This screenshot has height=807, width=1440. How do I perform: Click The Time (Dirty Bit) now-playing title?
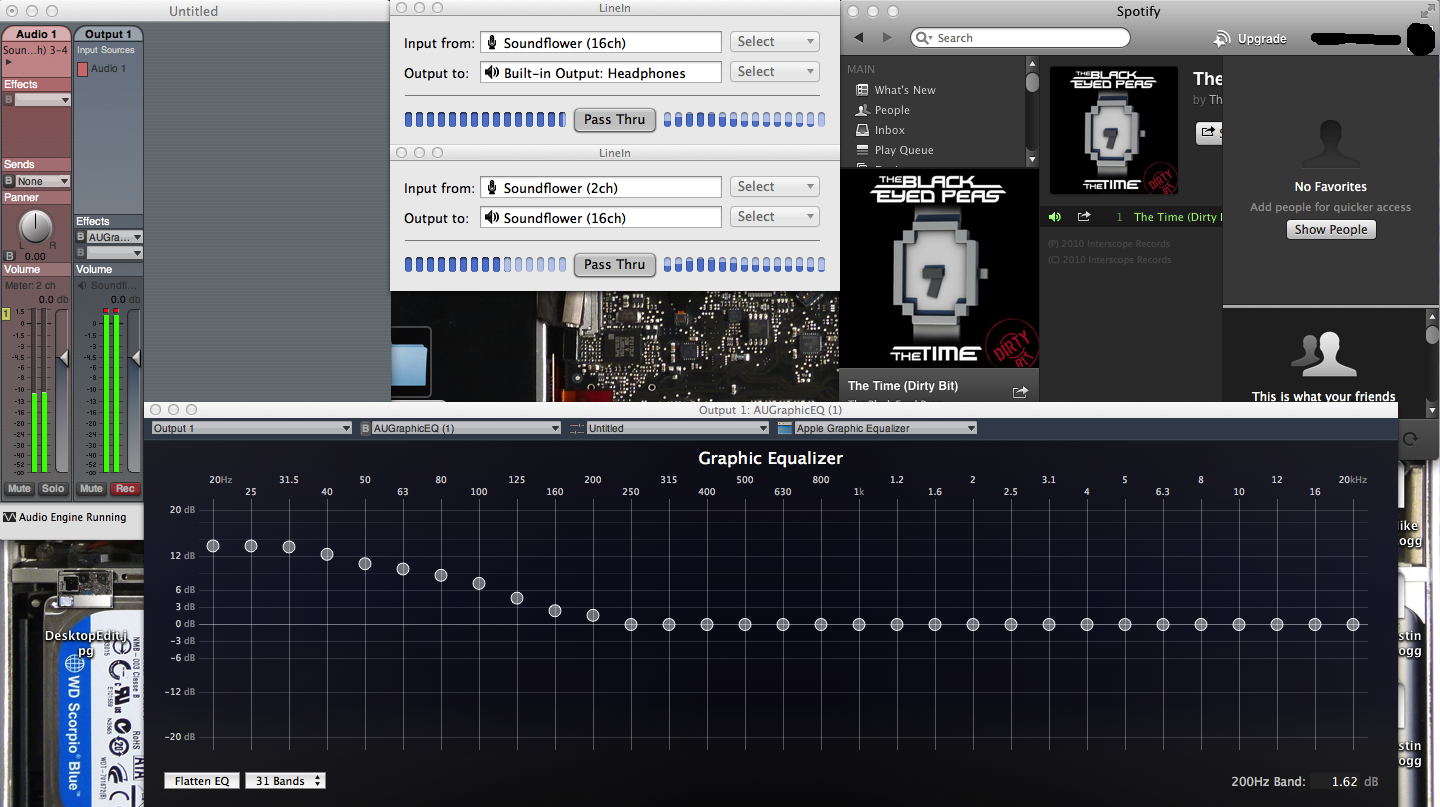(903, 386)
